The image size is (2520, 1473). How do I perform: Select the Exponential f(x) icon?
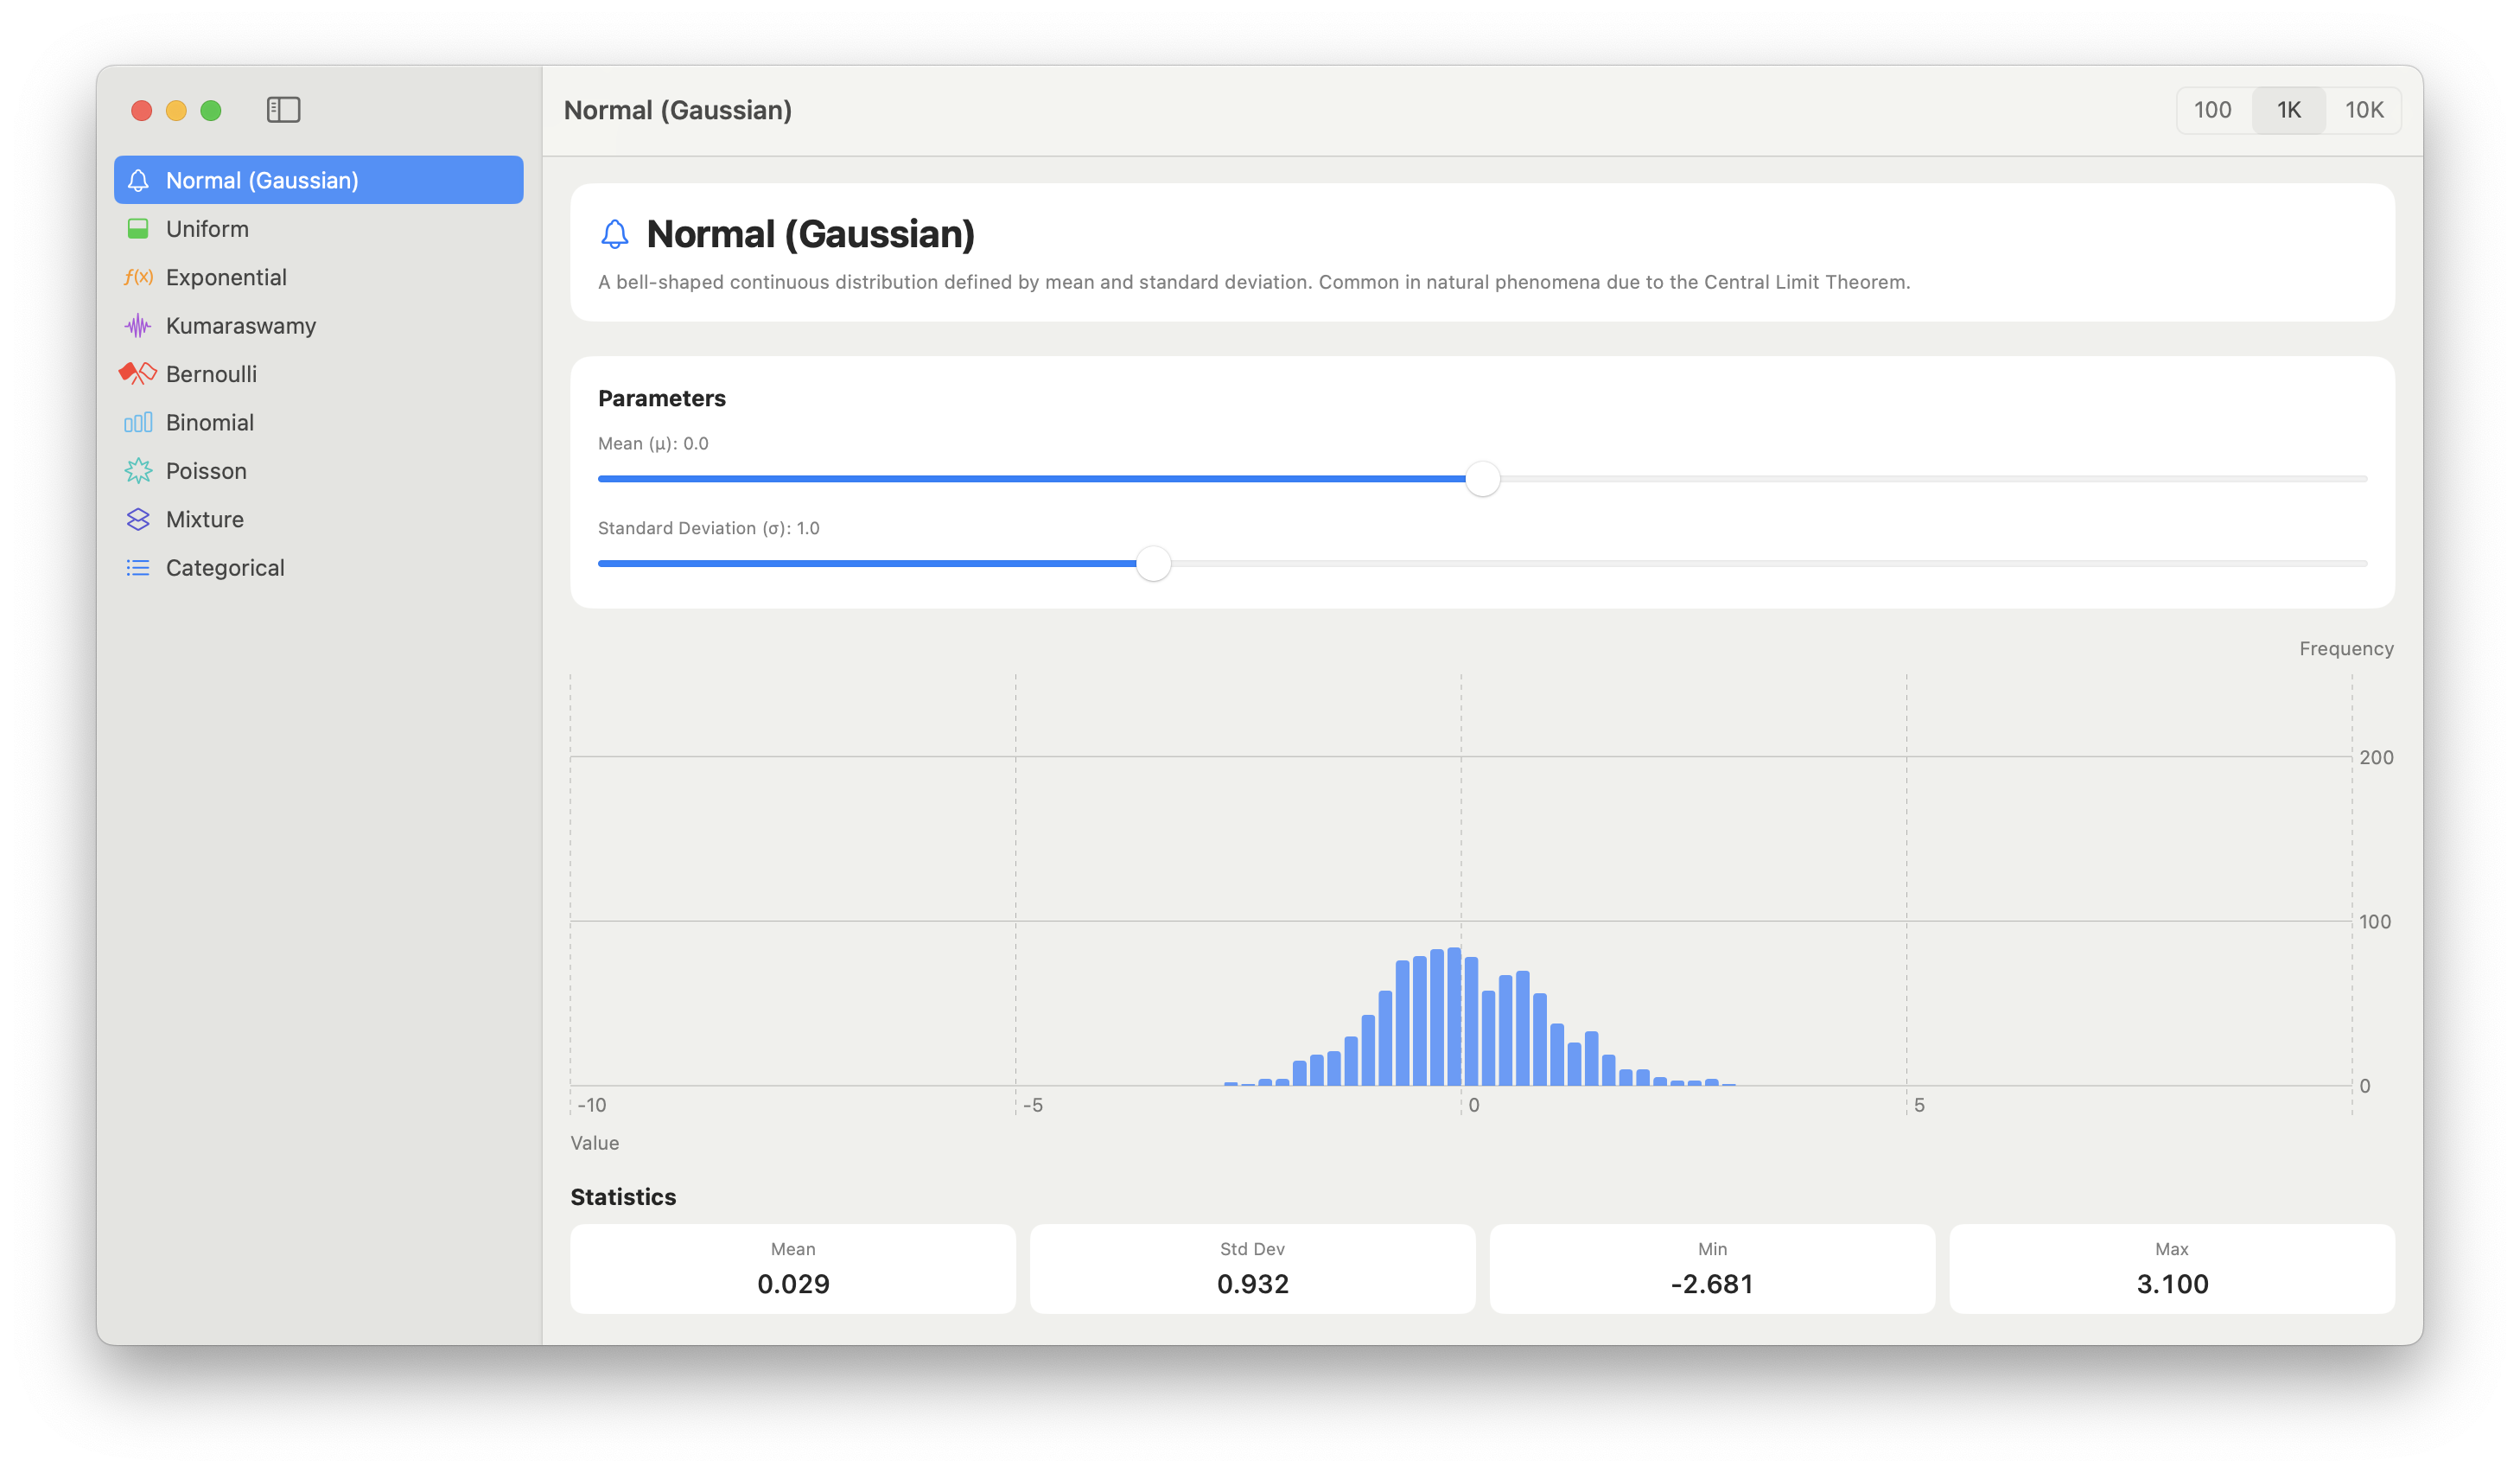coord(138,277)
